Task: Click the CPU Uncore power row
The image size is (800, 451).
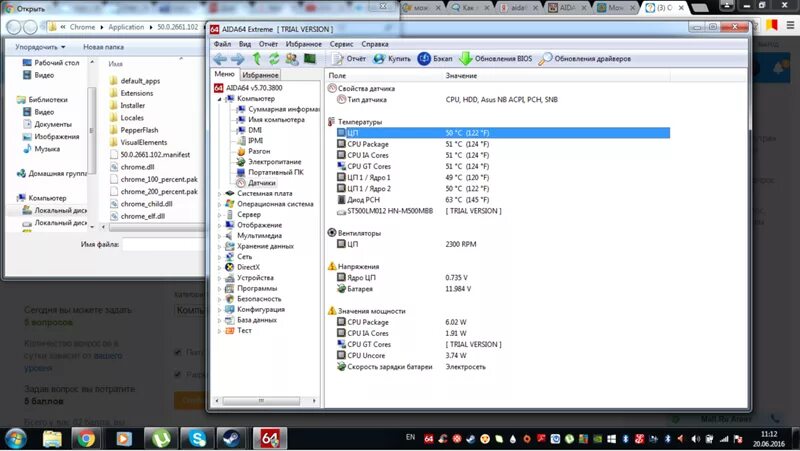Action: (503, 356)
